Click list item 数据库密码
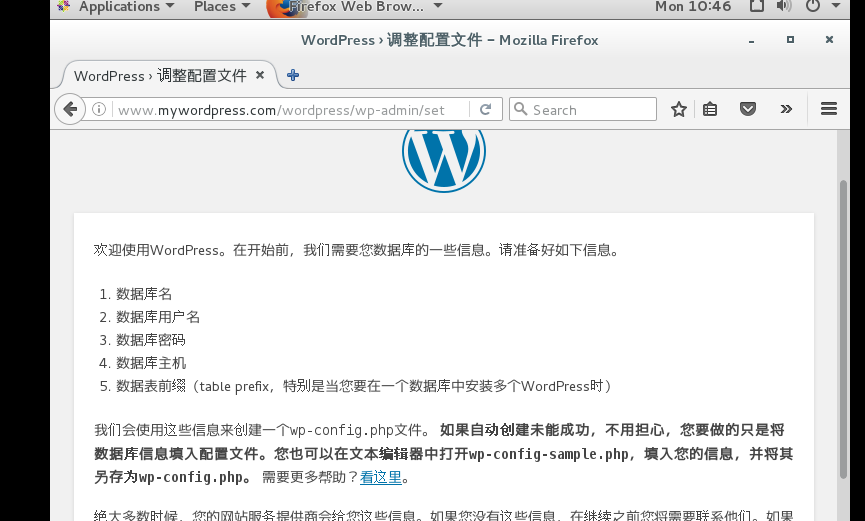The width and height of the screenshot is (865, 521). 151,340
